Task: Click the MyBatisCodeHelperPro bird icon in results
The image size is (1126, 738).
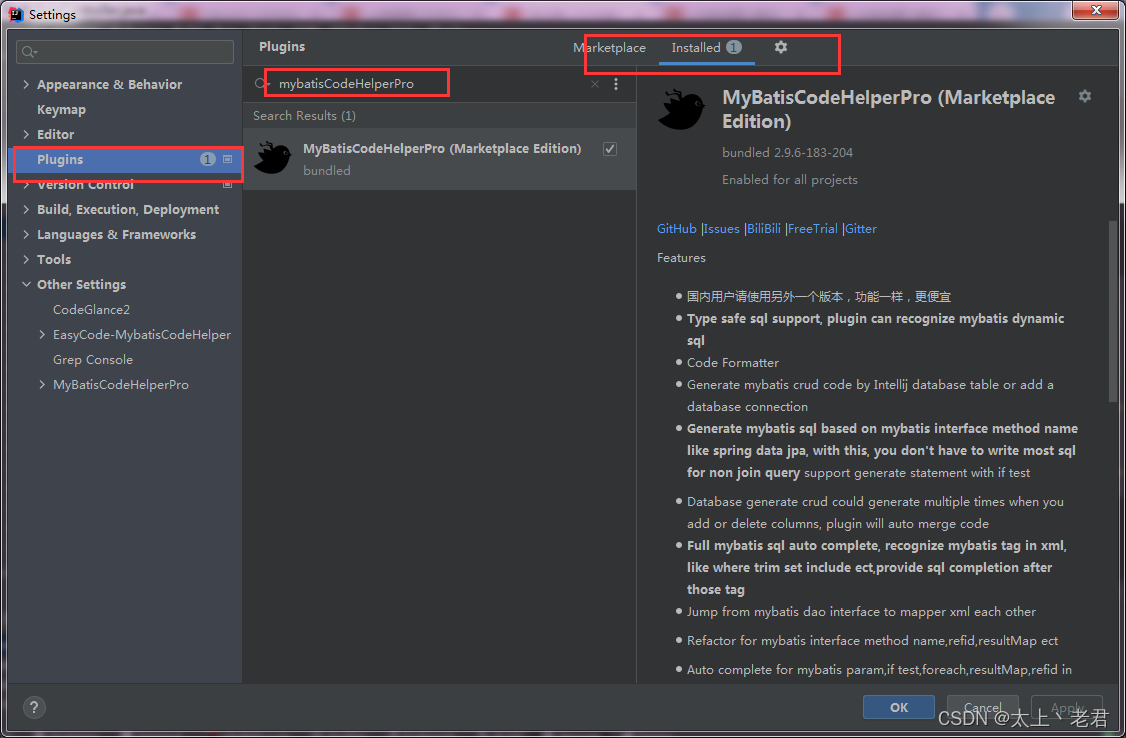Action: coord(273,158)
